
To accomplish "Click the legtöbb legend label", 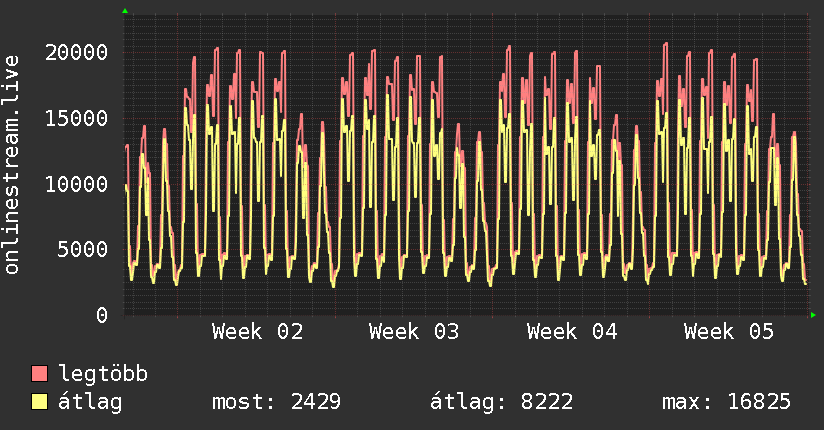I will 103,374.
